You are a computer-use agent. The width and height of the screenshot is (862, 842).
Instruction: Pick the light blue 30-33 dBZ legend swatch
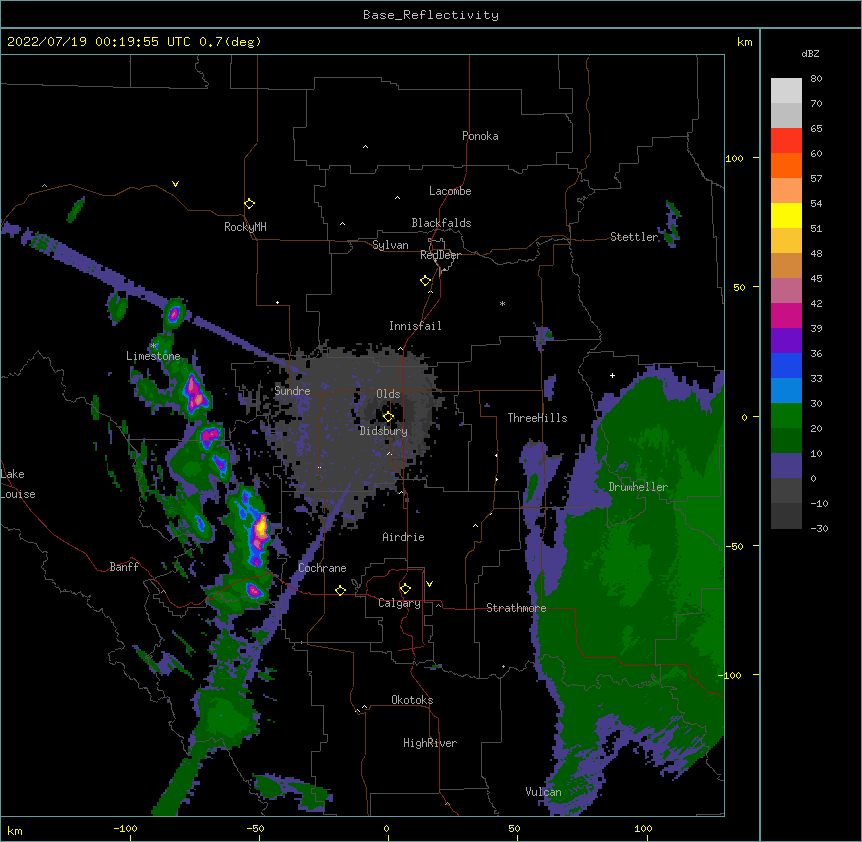[x=786, y=390]
